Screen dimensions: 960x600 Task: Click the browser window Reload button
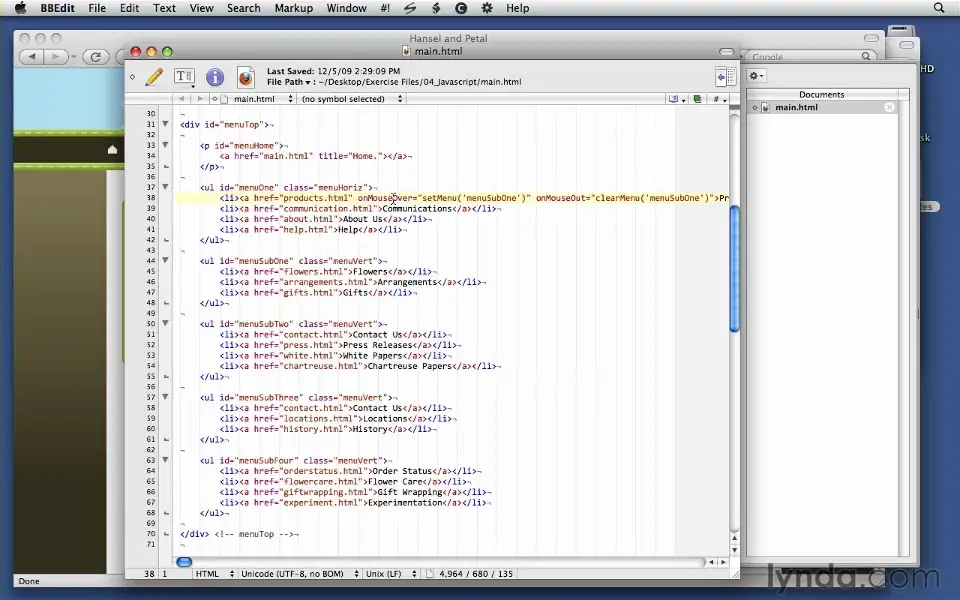[96, 57]
